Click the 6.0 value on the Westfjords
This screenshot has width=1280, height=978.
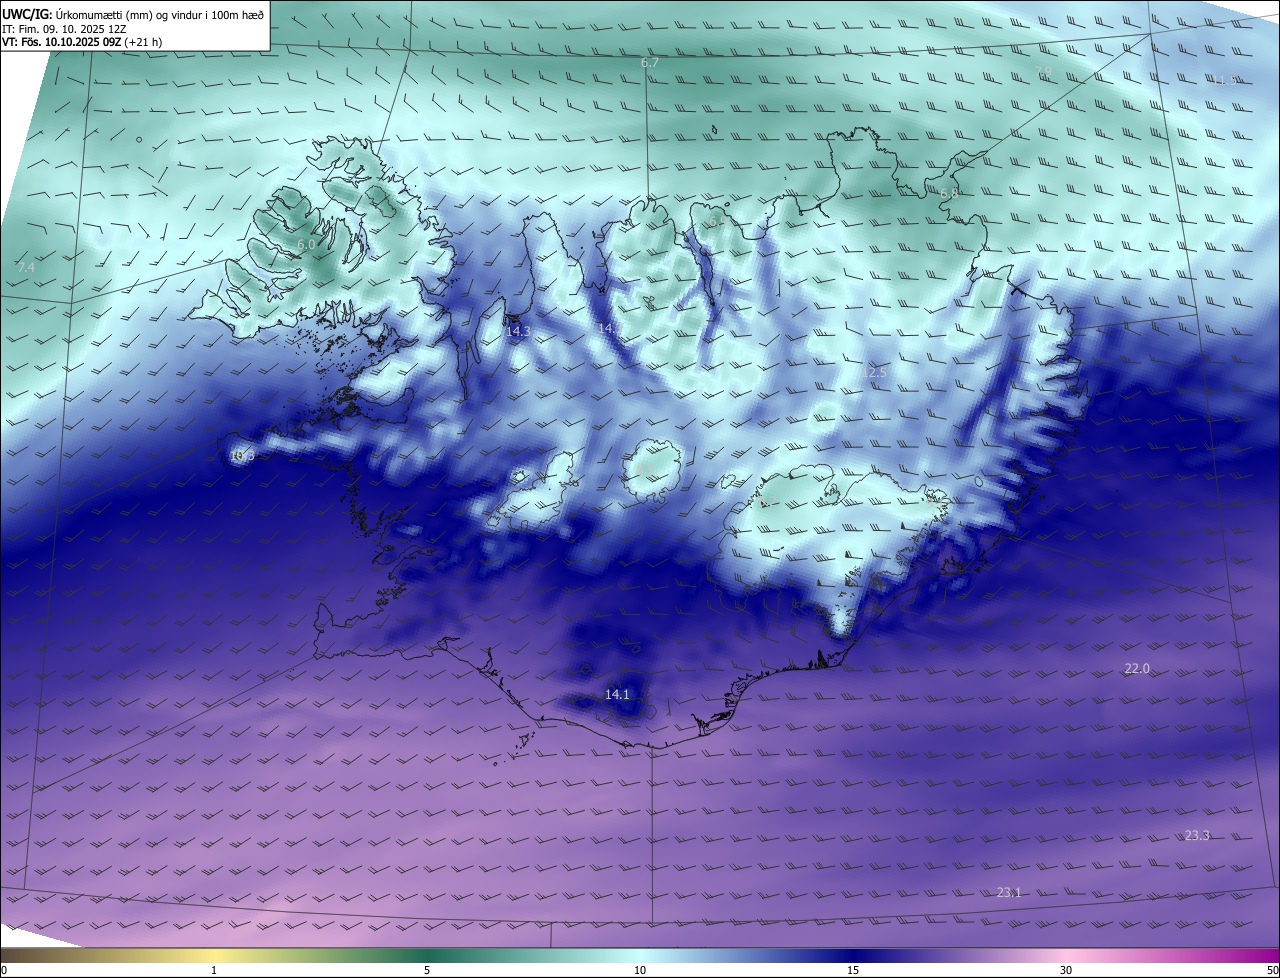(306, 244)
